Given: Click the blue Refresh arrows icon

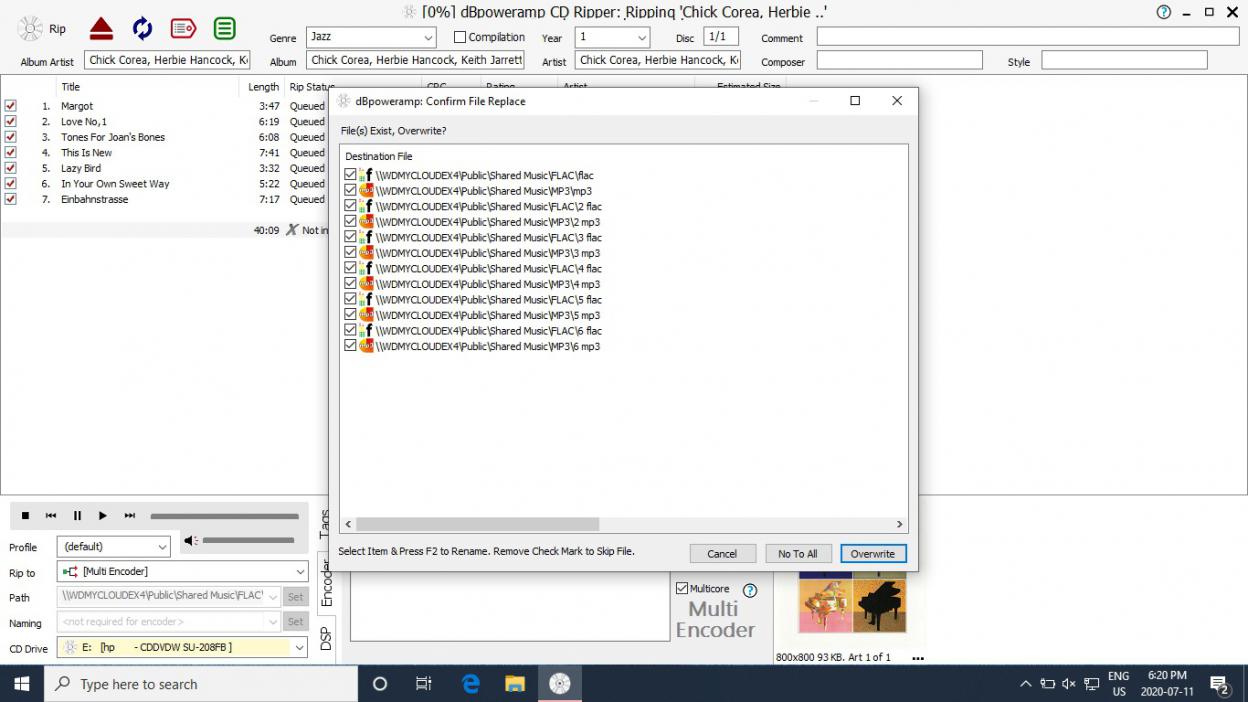Looking at the screenshot, I should click(142, 28).
